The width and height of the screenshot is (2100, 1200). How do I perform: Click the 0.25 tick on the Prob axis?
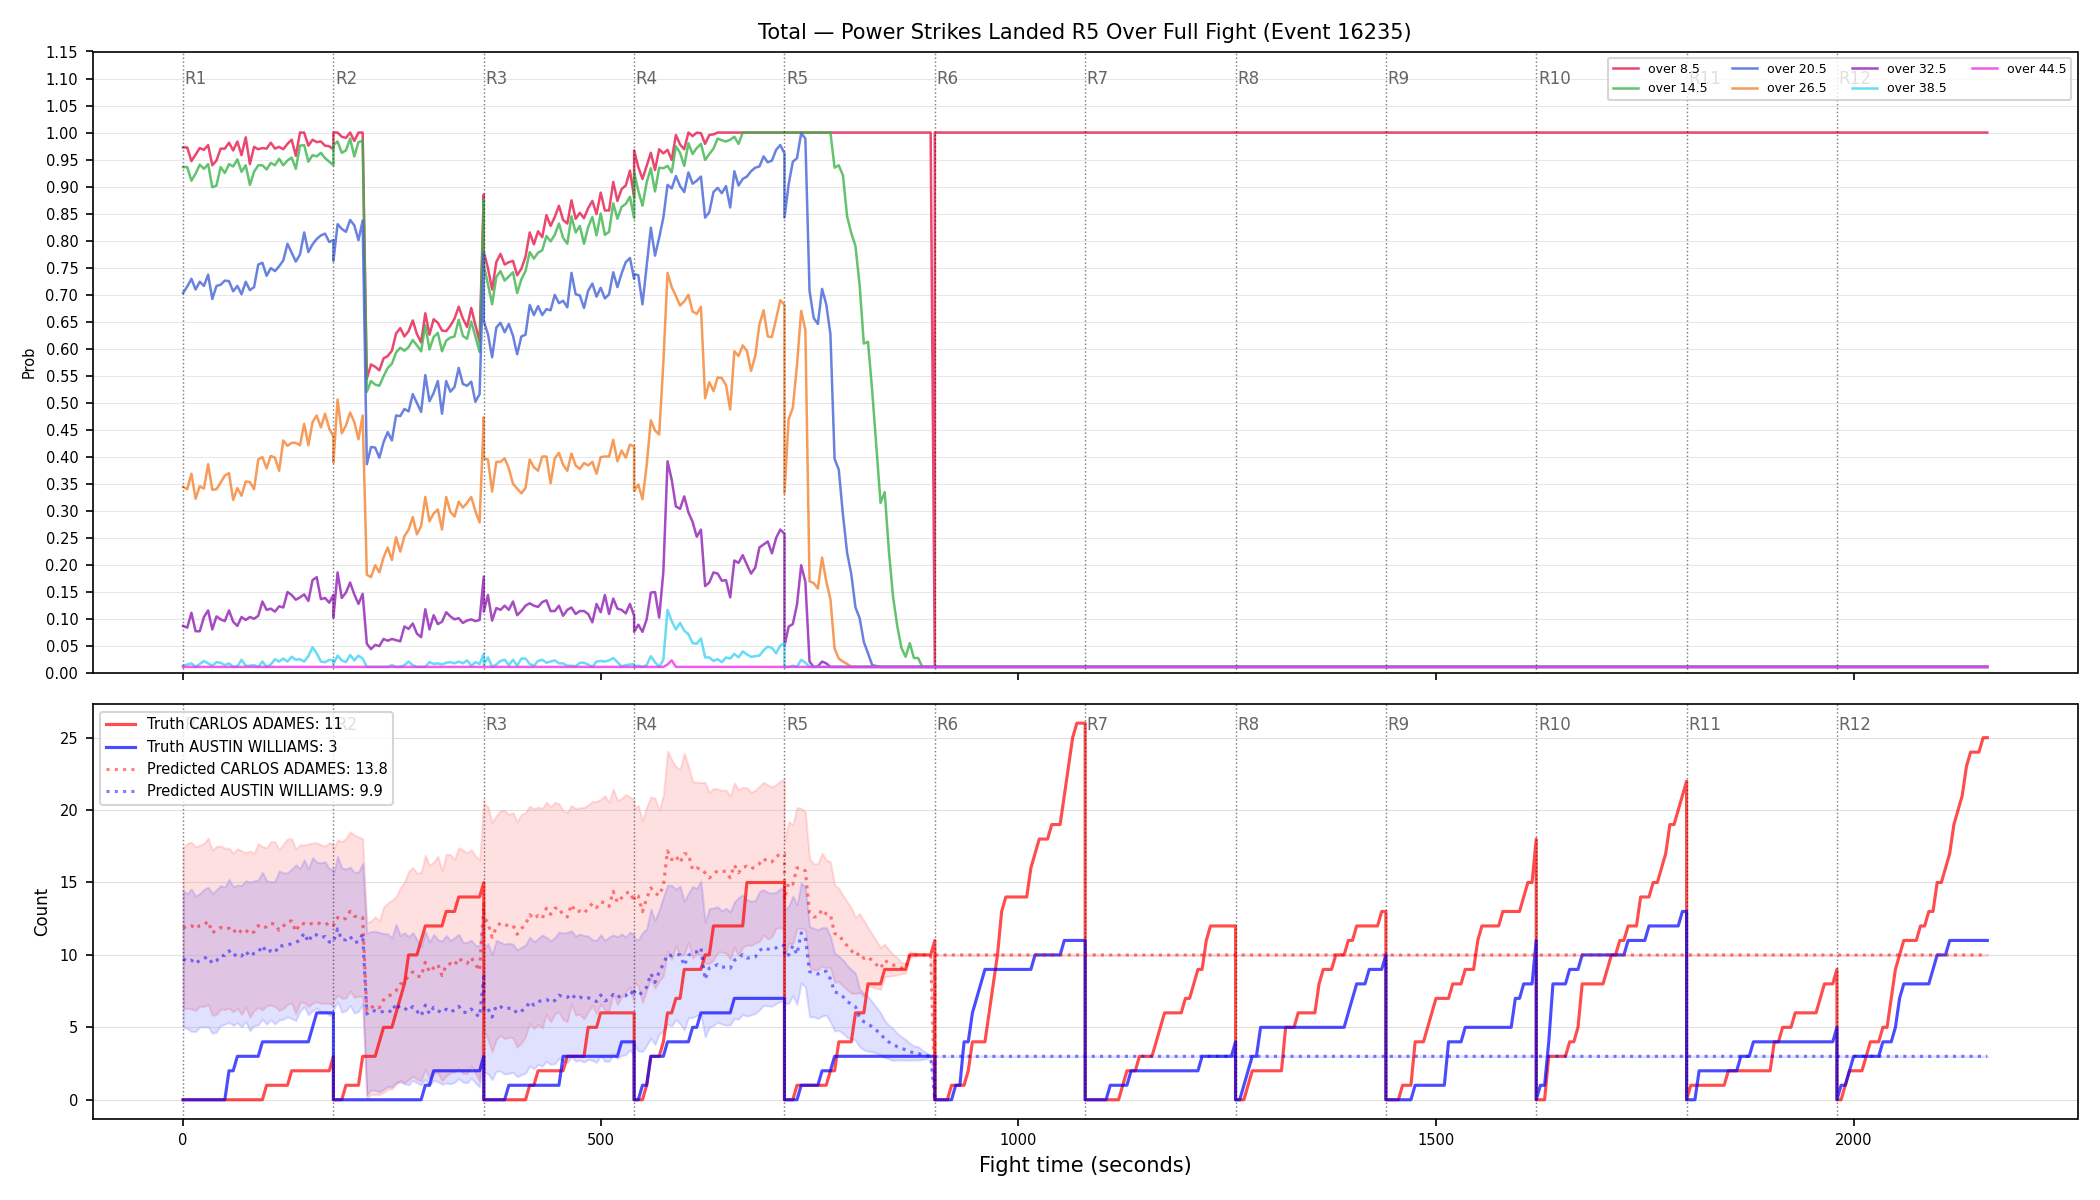click(x=62, y=538)
